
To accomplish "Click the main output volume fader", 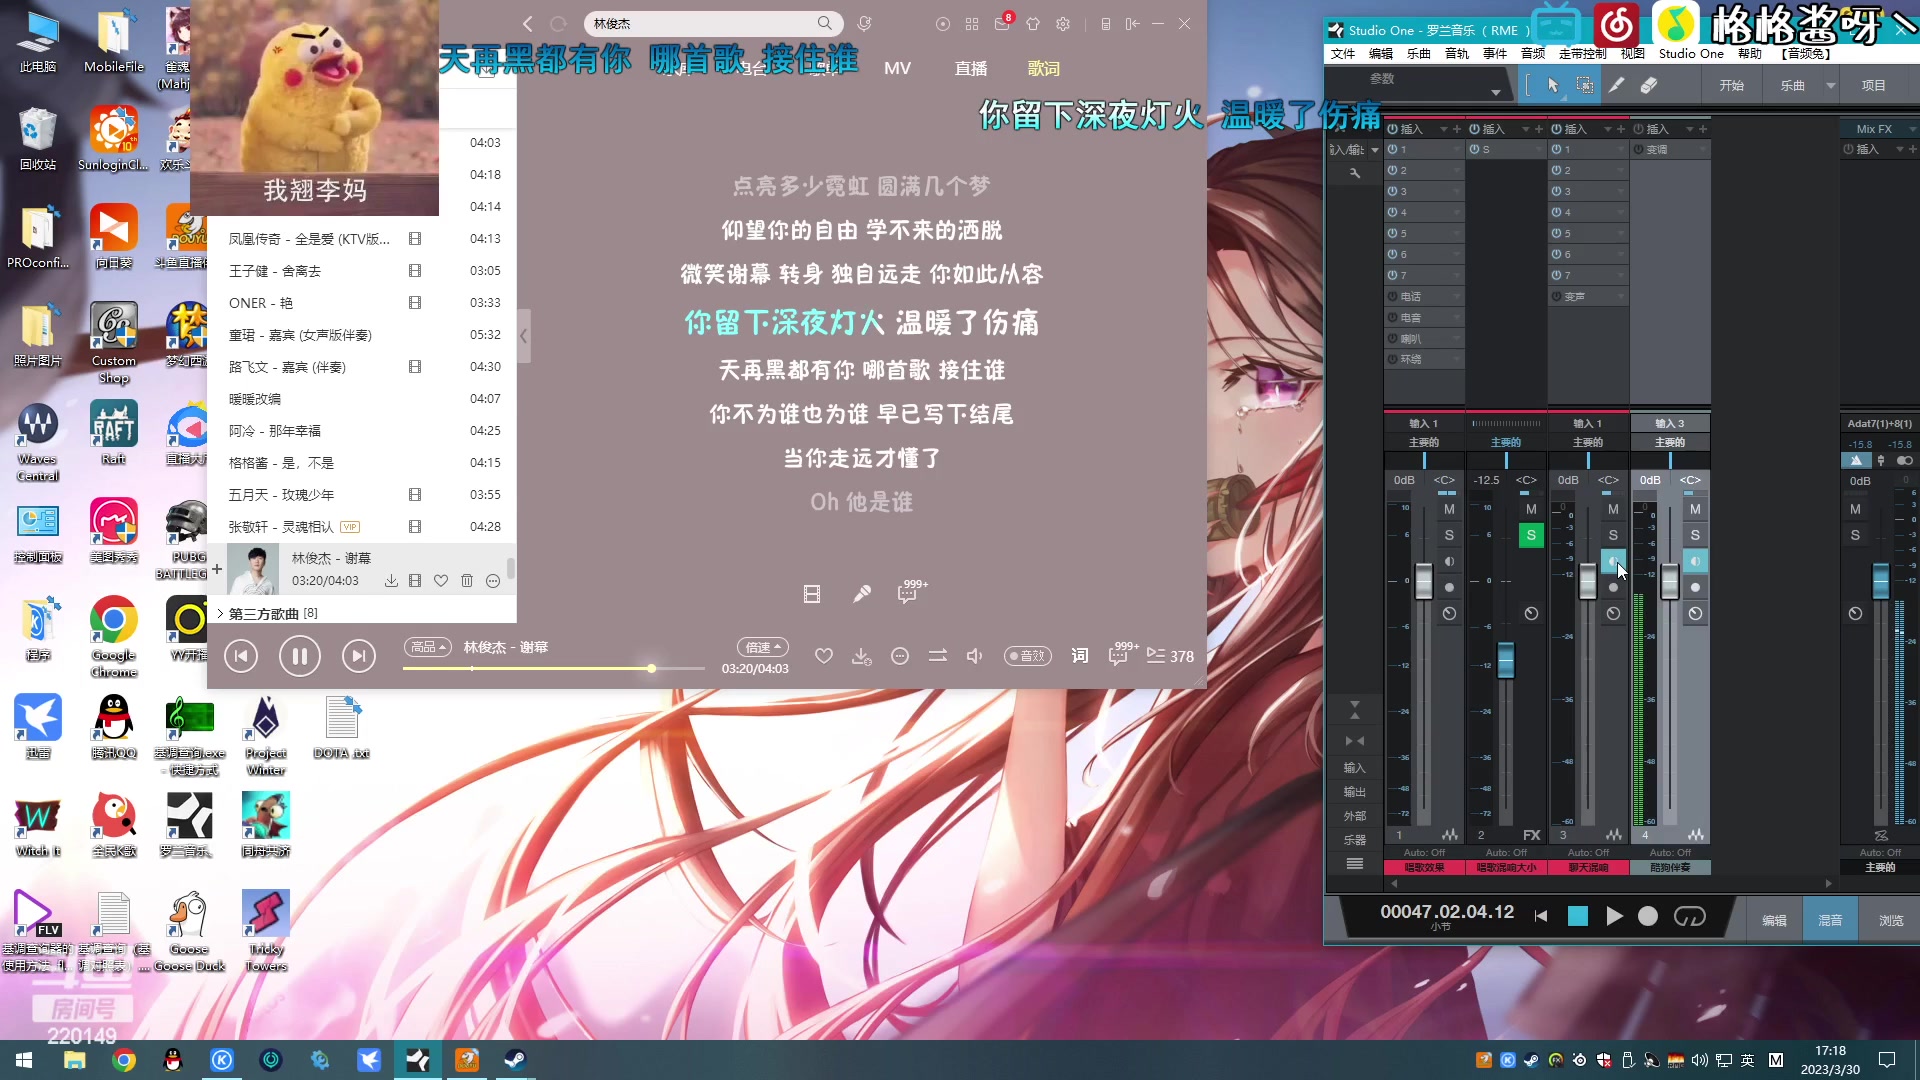I will tap(1880, 581).
